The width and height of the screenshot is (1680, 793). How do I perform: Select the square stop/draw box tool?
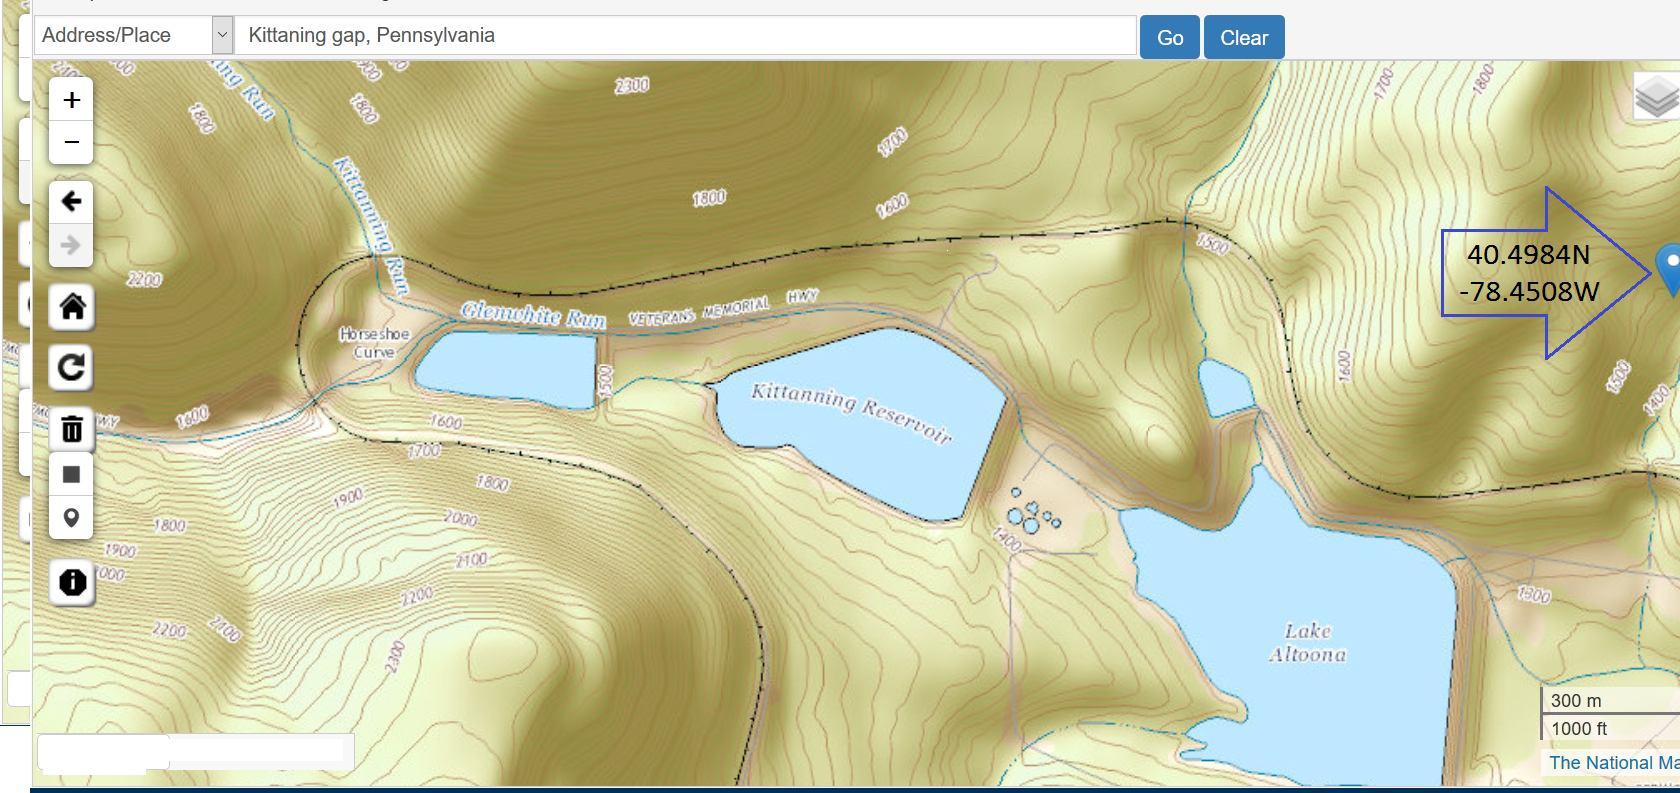[x=71, y=474]
